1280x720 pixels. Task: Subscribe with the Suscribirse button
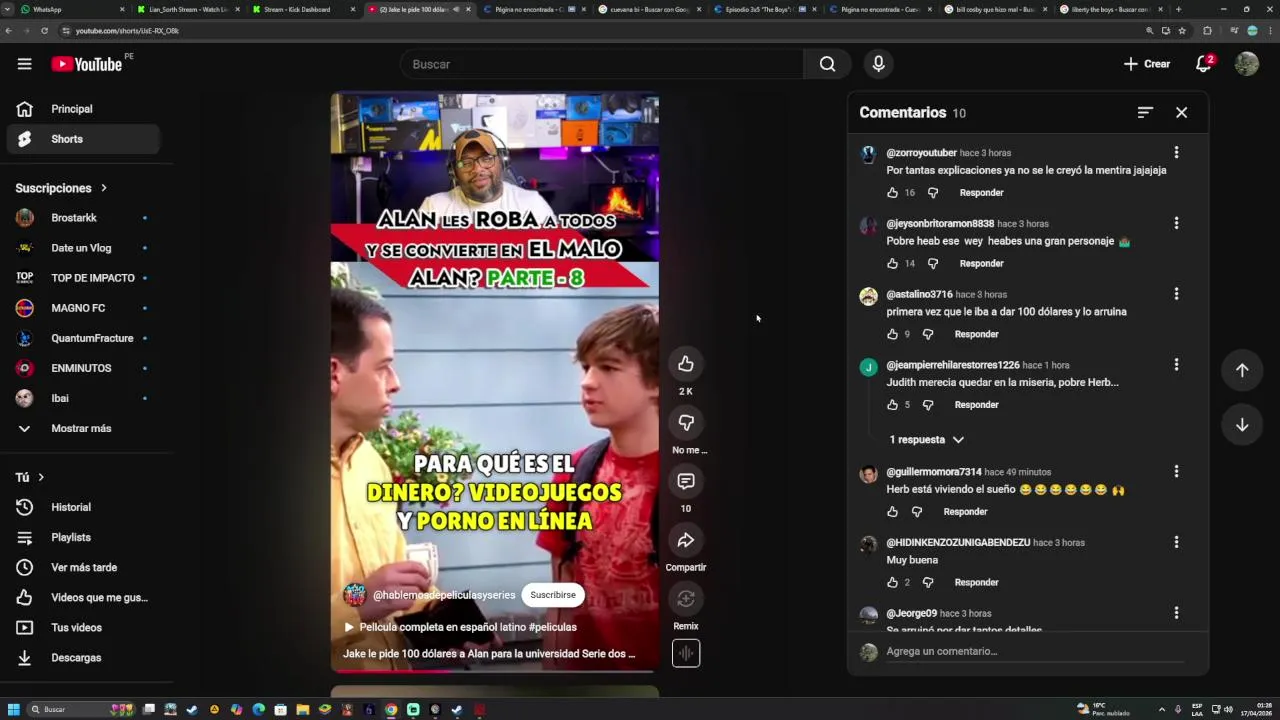click(x=553, y=595)
